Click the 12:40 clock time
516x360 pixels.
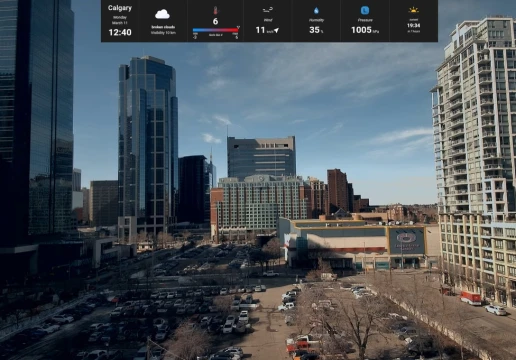tap(120, 32)
